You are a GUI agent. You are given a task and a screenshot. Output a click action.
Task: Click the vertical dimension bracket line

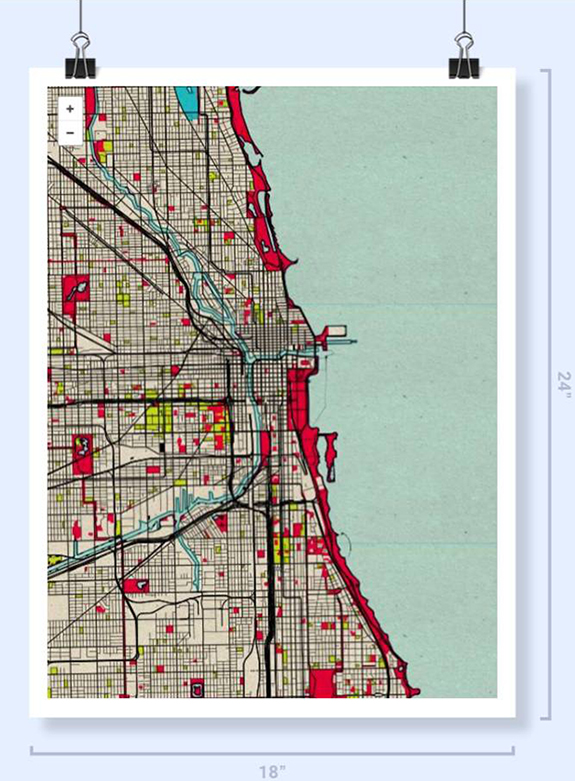point(549,394)
